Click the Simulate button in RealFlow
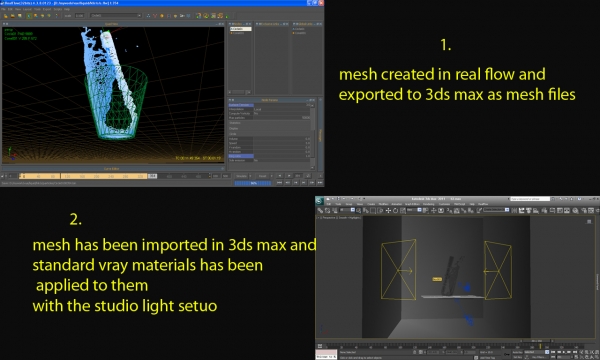This screenshot has height=360, width=600. (242, 176)
